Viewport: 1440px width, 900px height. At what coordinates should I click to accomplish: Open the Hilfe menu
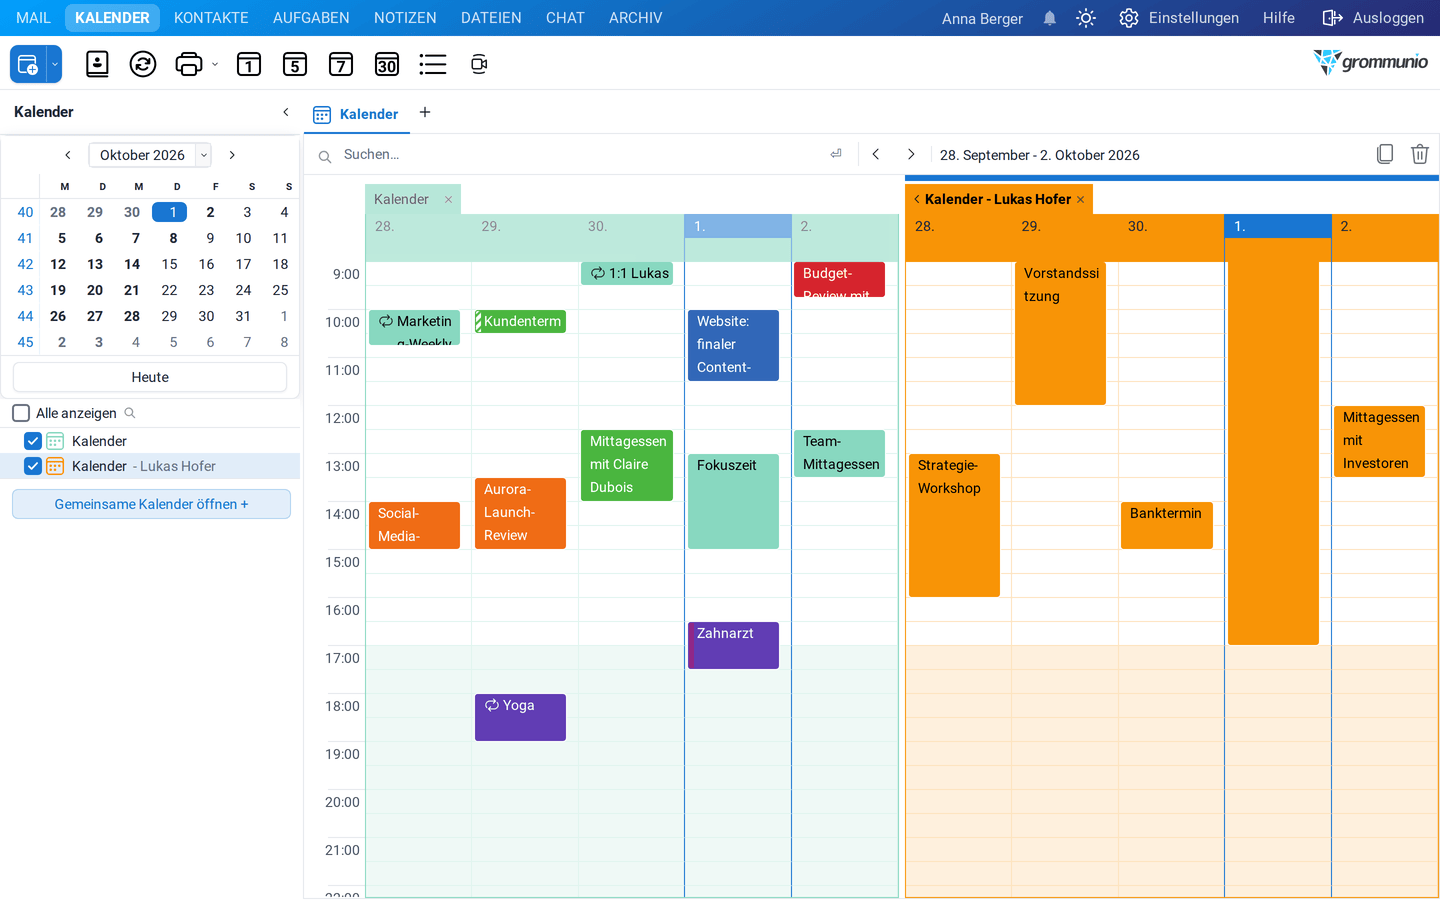click(1279, 18)
